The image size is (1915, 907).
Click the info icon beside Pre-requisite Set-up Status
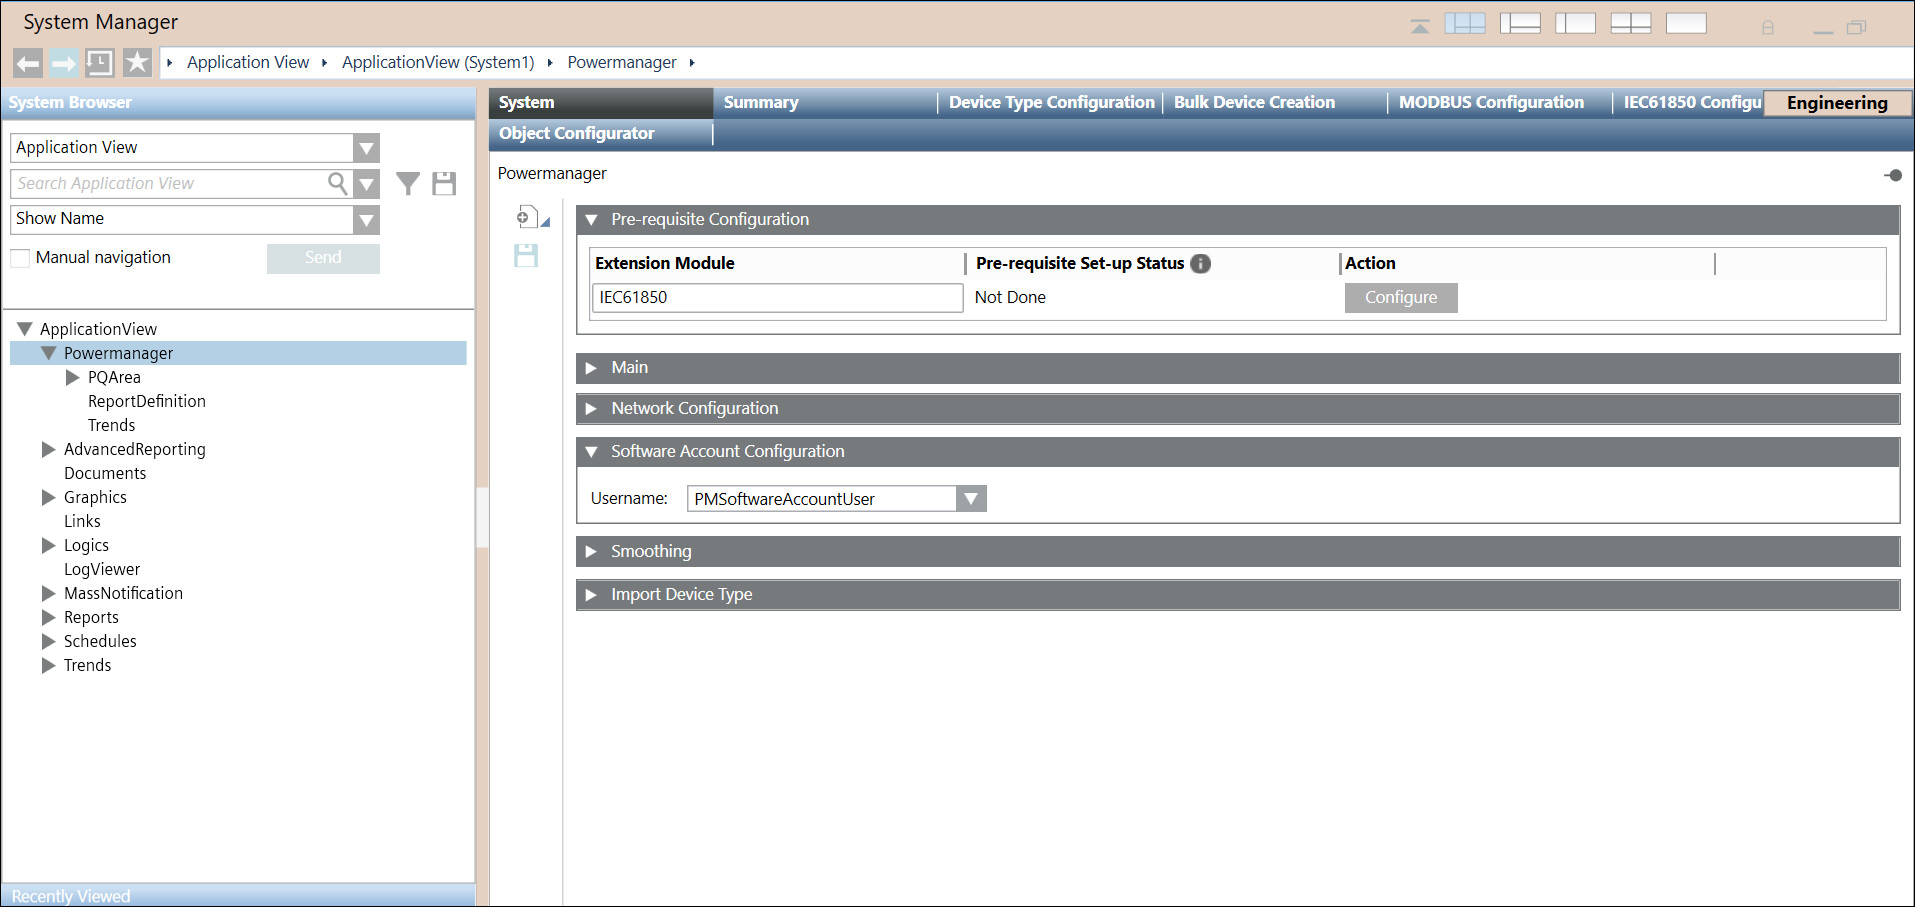click(x=1201, y=264)
